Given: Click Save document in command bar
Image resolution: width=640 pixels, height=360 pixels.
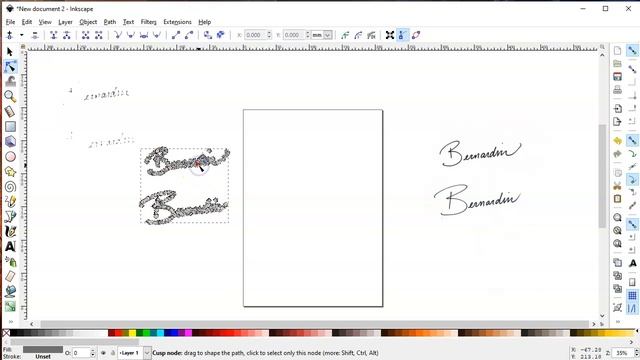Looking at the screenshot, I should (x=618, y=76).
